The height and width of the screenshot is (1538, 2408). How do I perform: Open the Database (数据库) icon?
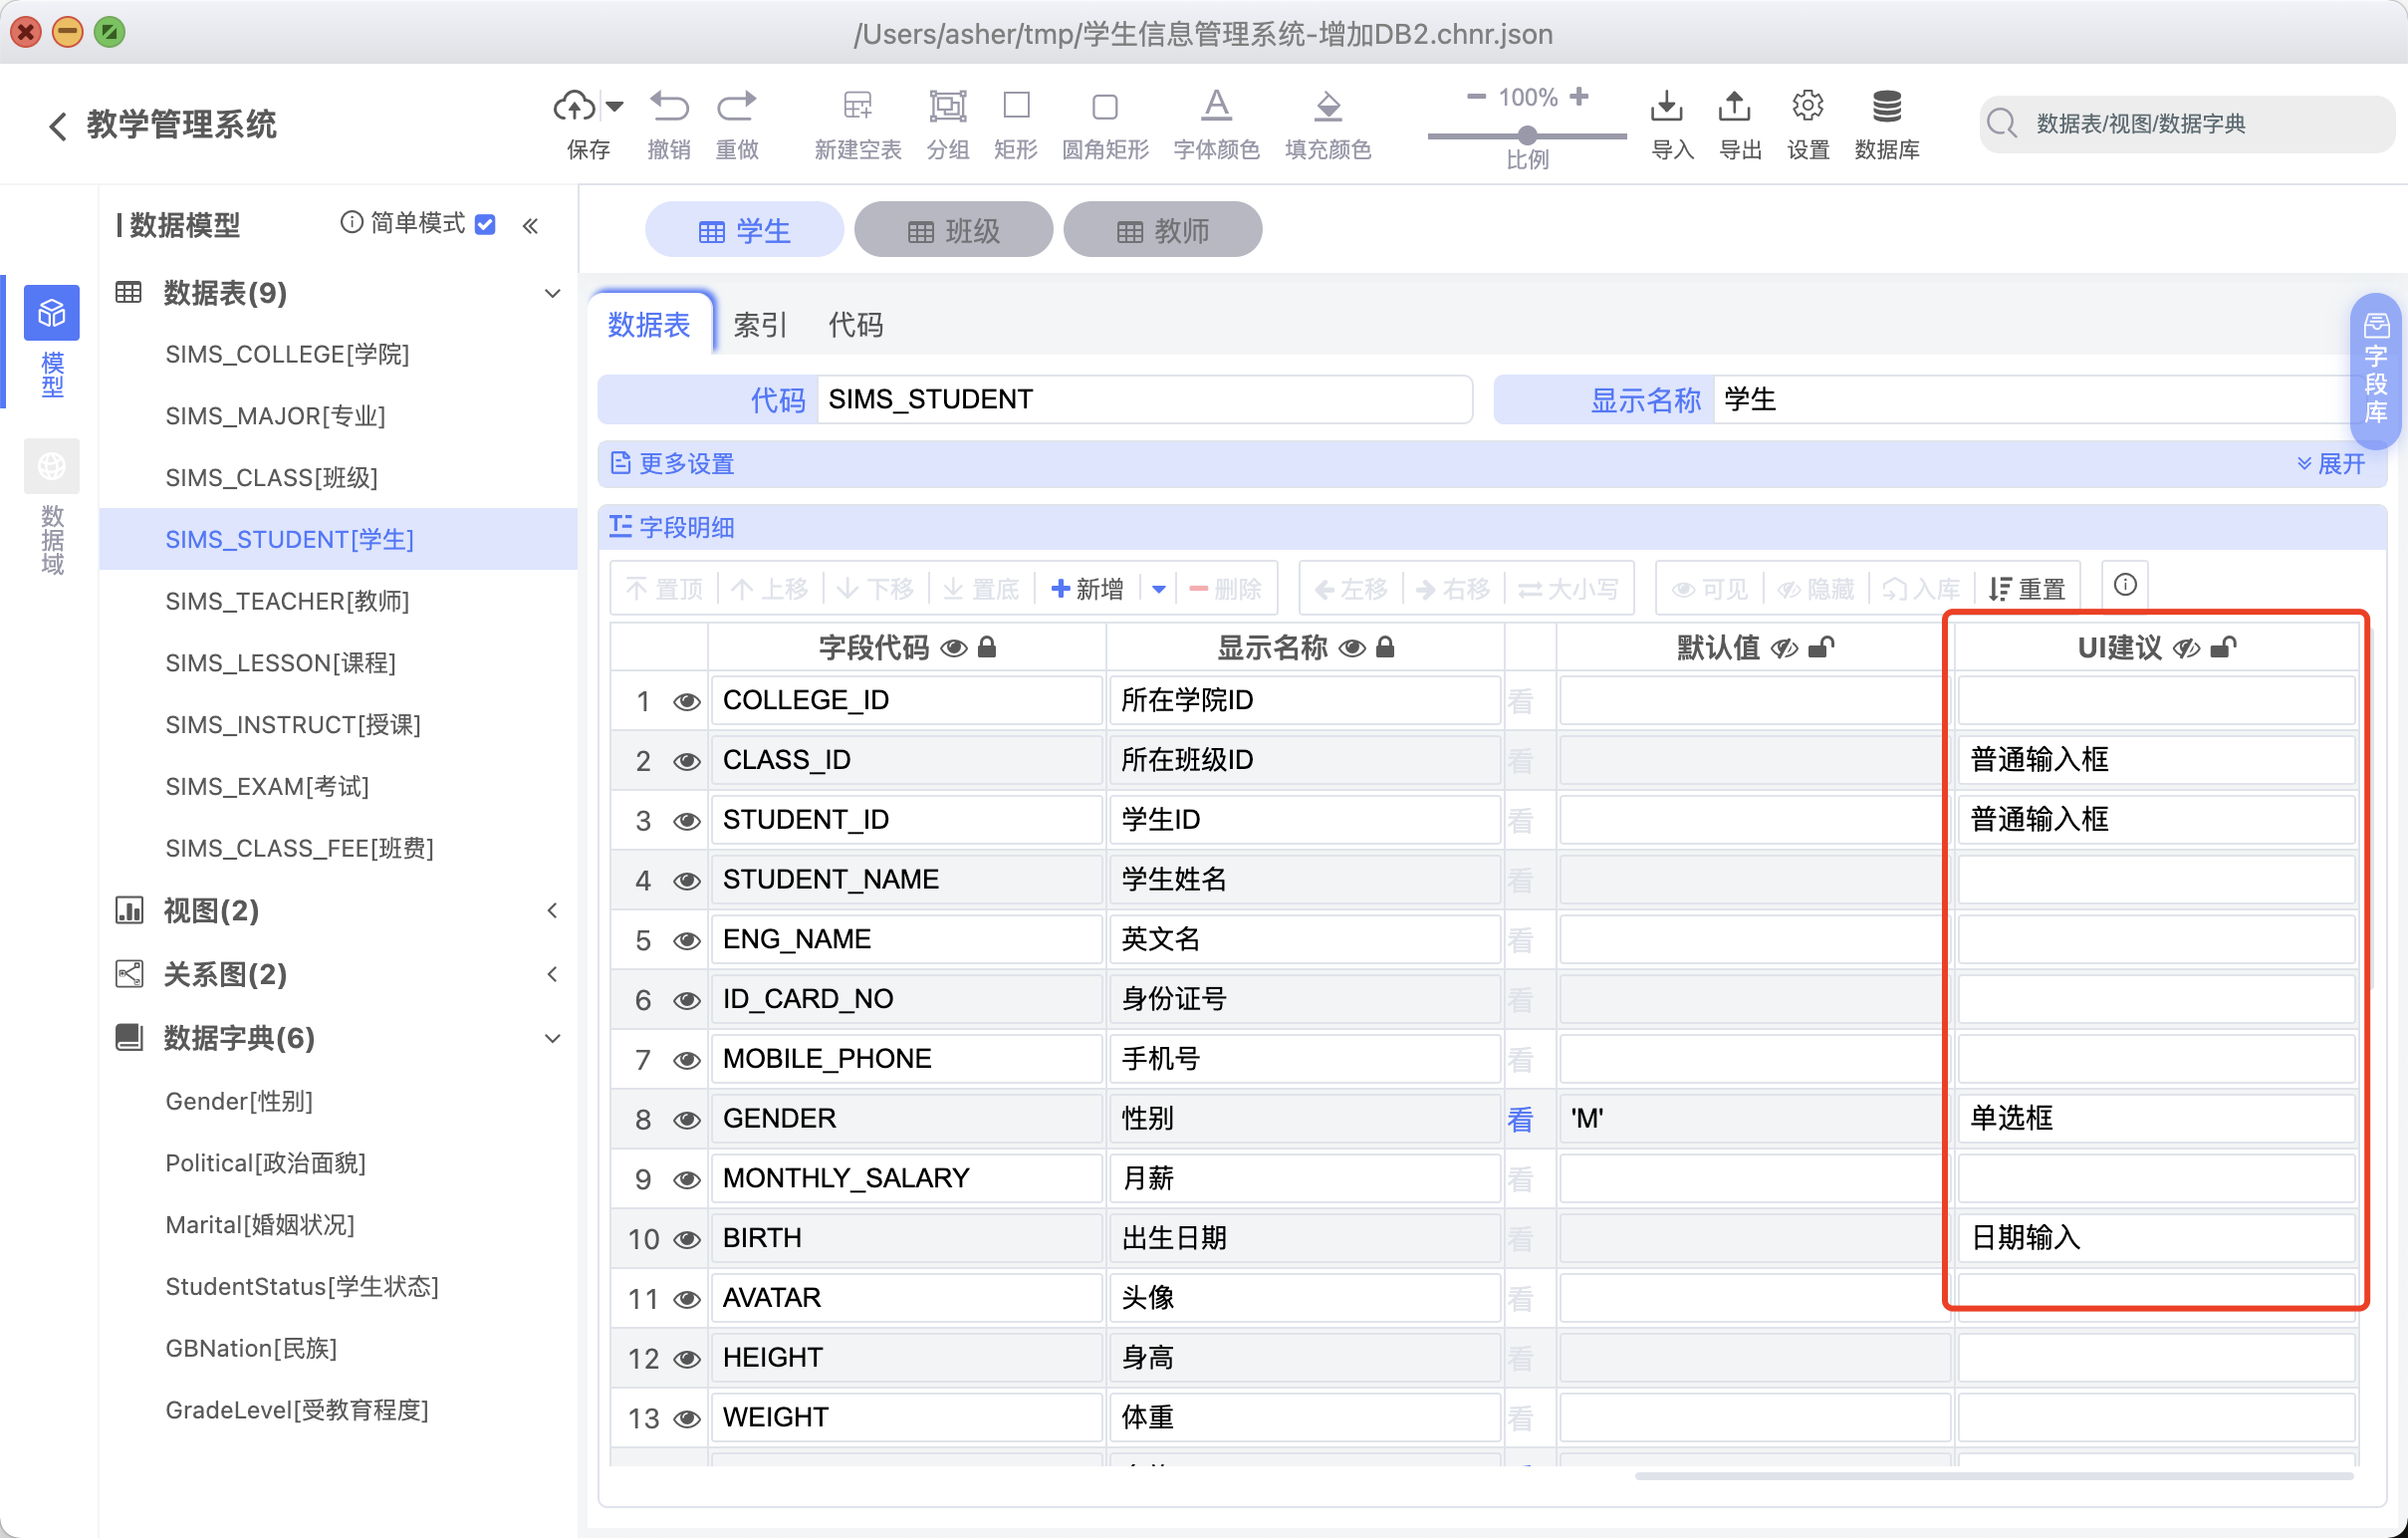click(x=1887, y=105)
